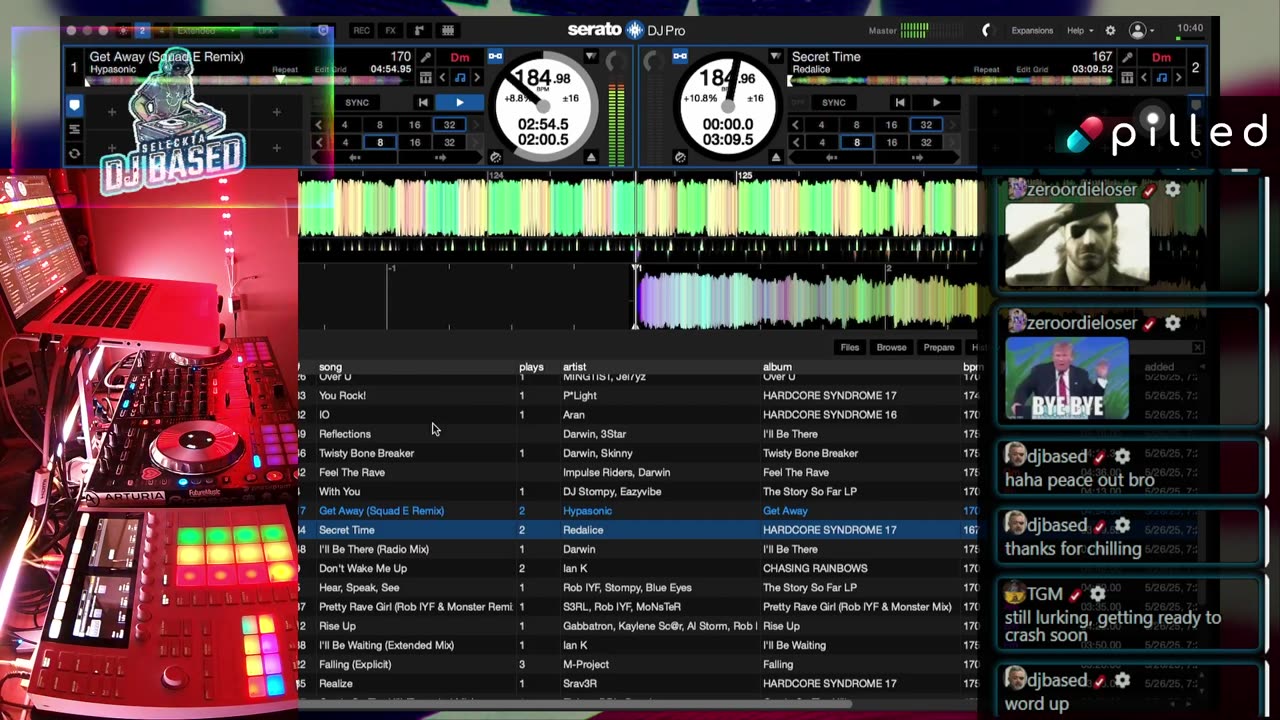Eject track from deck 1

point(591,157)
